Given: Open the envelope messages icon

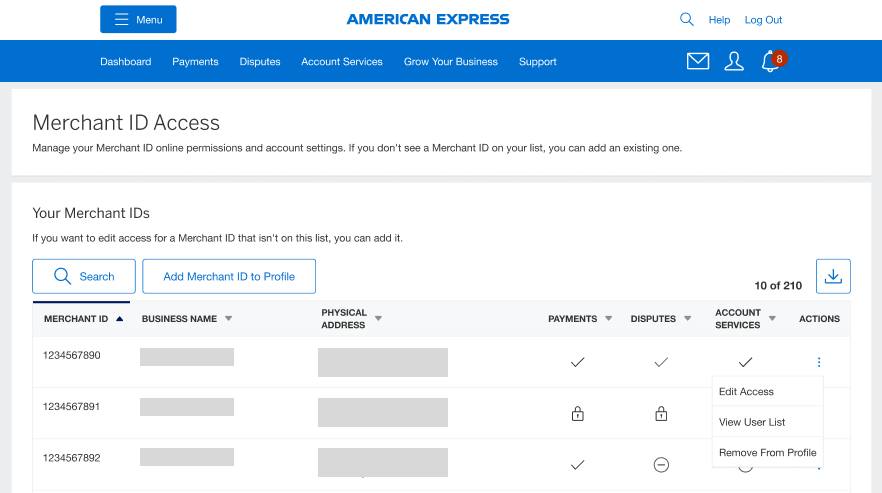Looking at the screenshot, I should click(698, 61).
